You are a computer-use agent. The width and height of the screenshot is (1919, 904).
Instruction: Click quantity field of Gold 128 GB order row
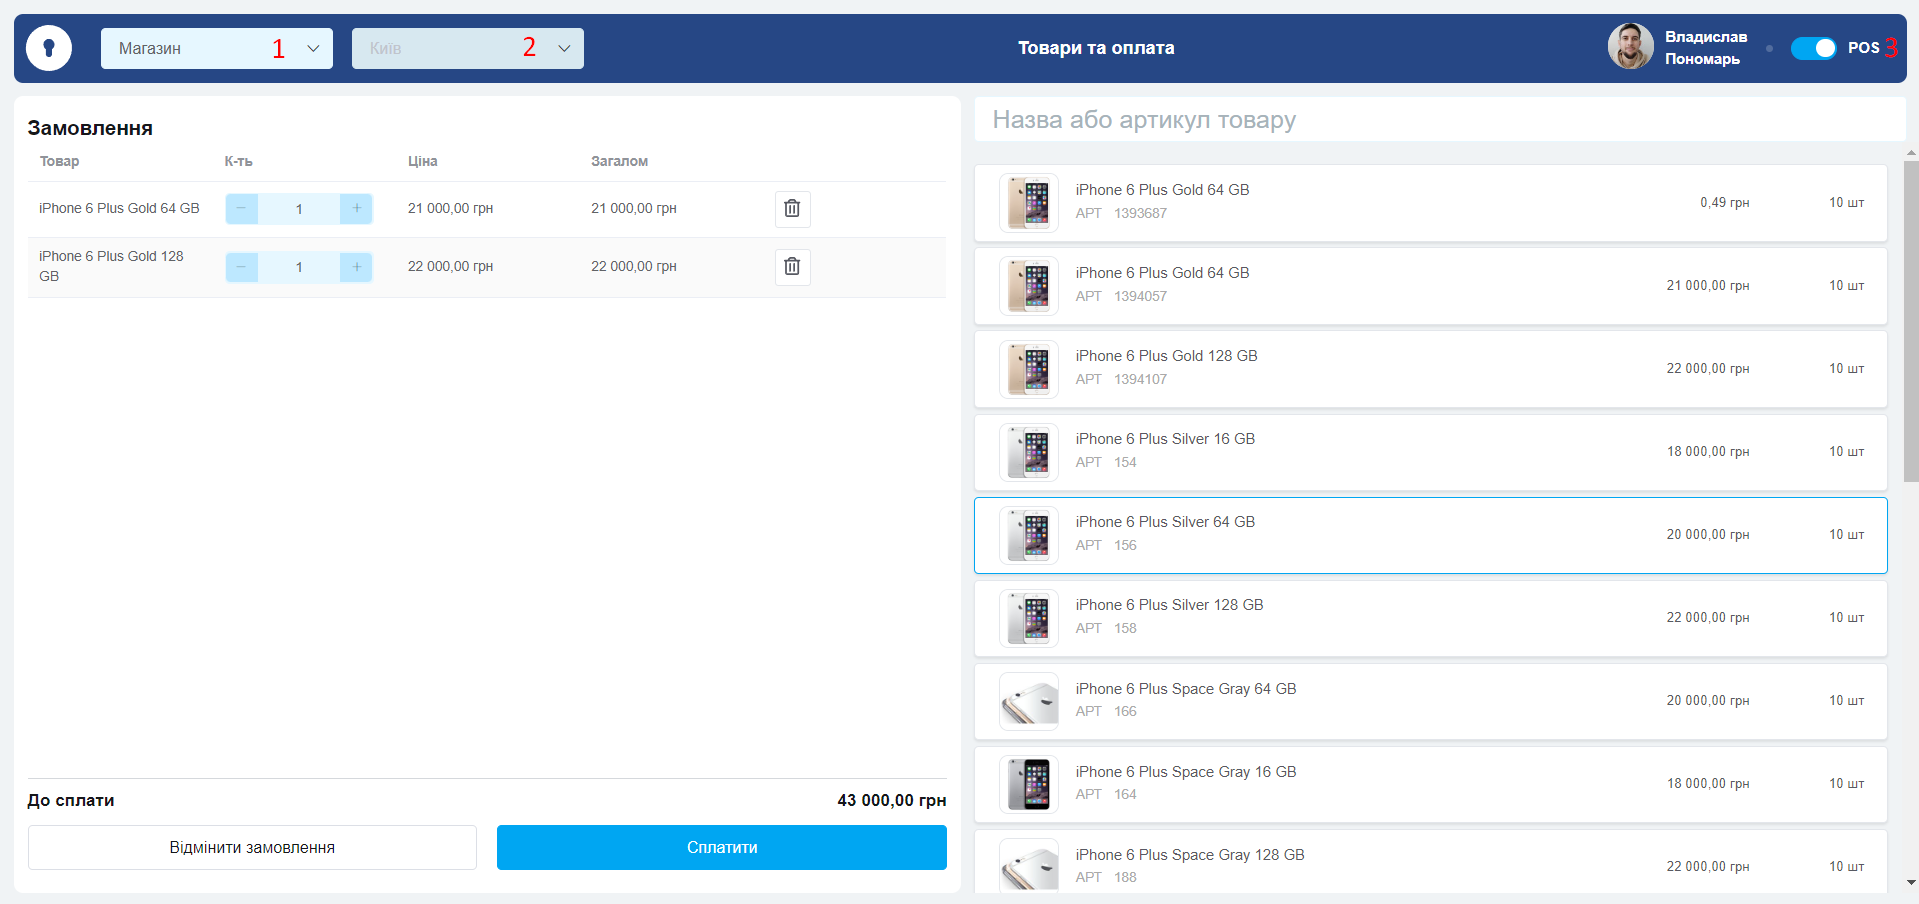pyautogui.click(x=299, y=267)
